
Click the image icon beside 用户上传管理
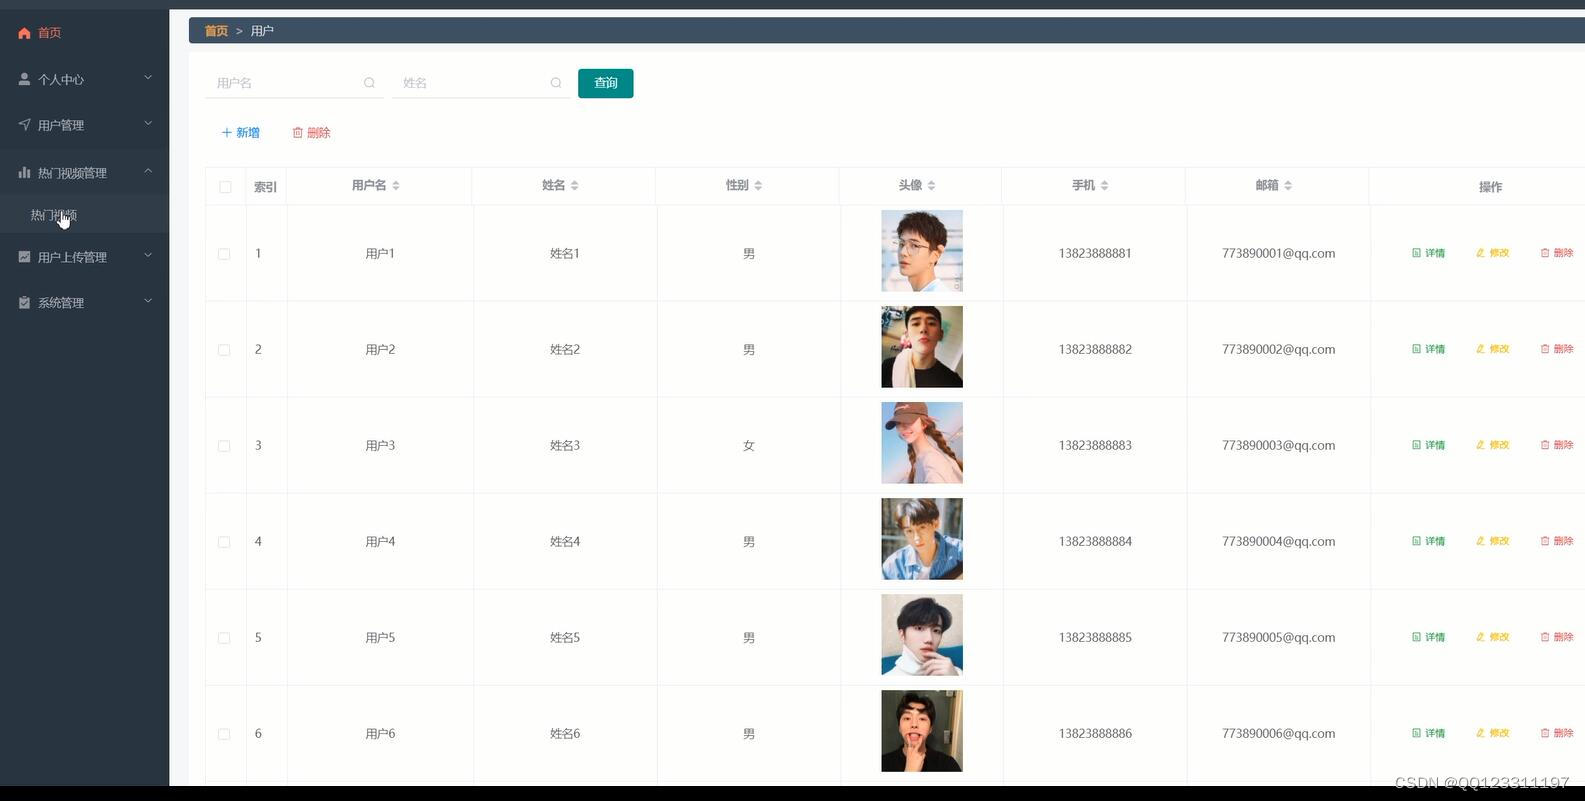25,257
